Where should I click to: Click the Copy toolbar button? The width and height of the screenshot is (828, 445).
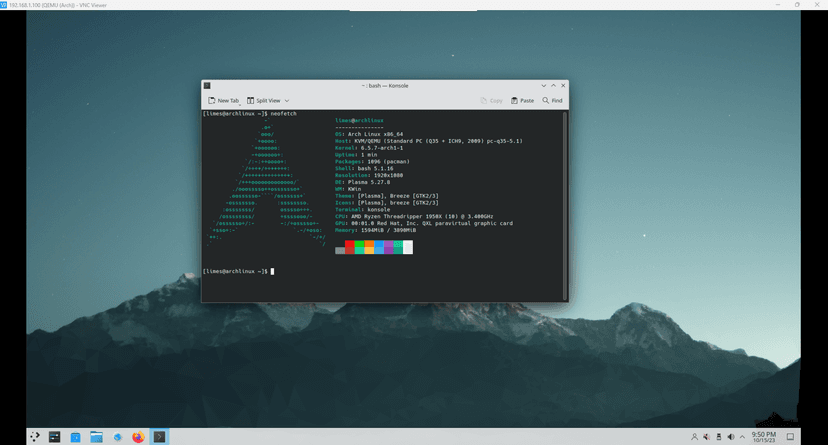pos(491,101)
